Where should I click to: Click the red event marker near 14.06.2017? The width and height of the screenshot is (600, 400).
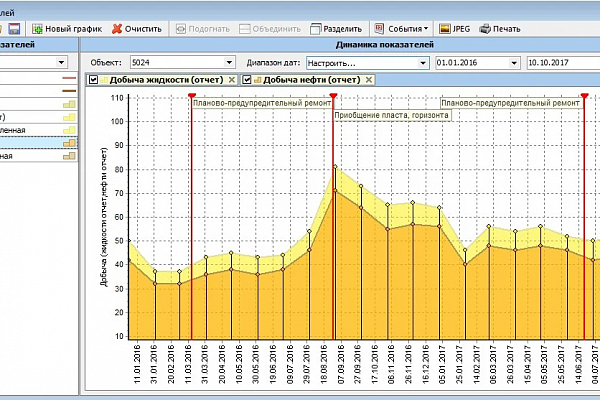(584, 95)
